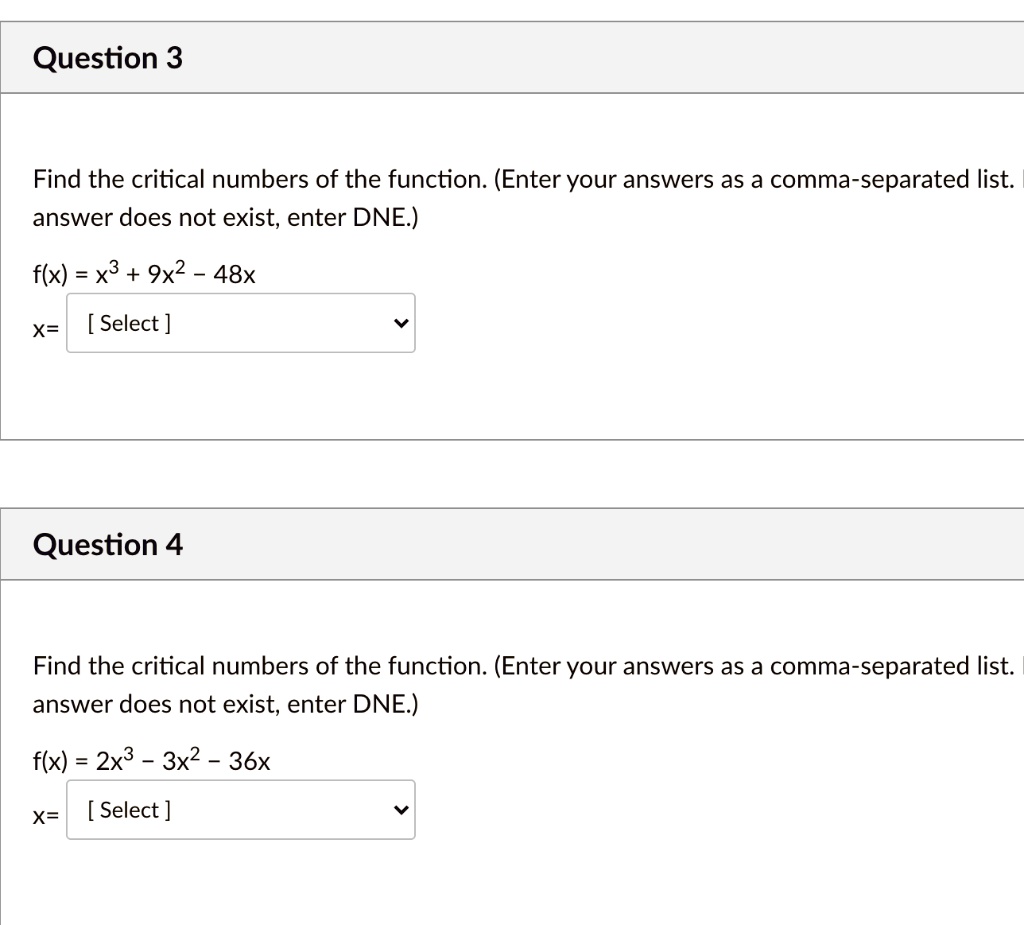The width and height of the screenshot is (1024, 925).
Task: Click the [ Select ] placeholder under f(x) = 2x3 - 3x2 - 36x
Action: click(127, 809)
